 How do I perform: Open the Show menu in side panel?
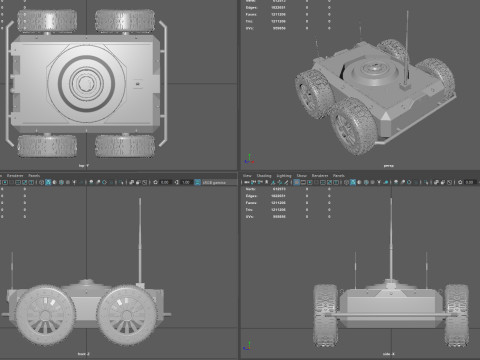302,175
